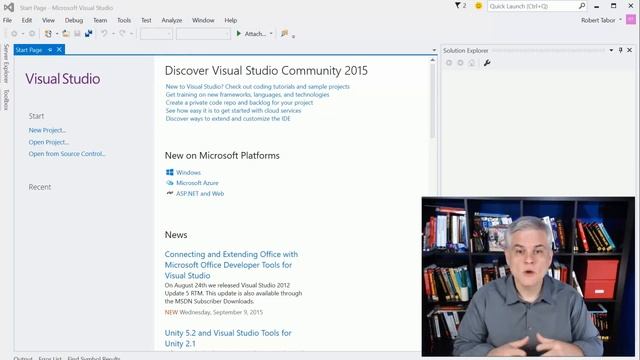Click the New Project toolbar icon
Viewport: 640px width, 360px height.
pos(48,34)
